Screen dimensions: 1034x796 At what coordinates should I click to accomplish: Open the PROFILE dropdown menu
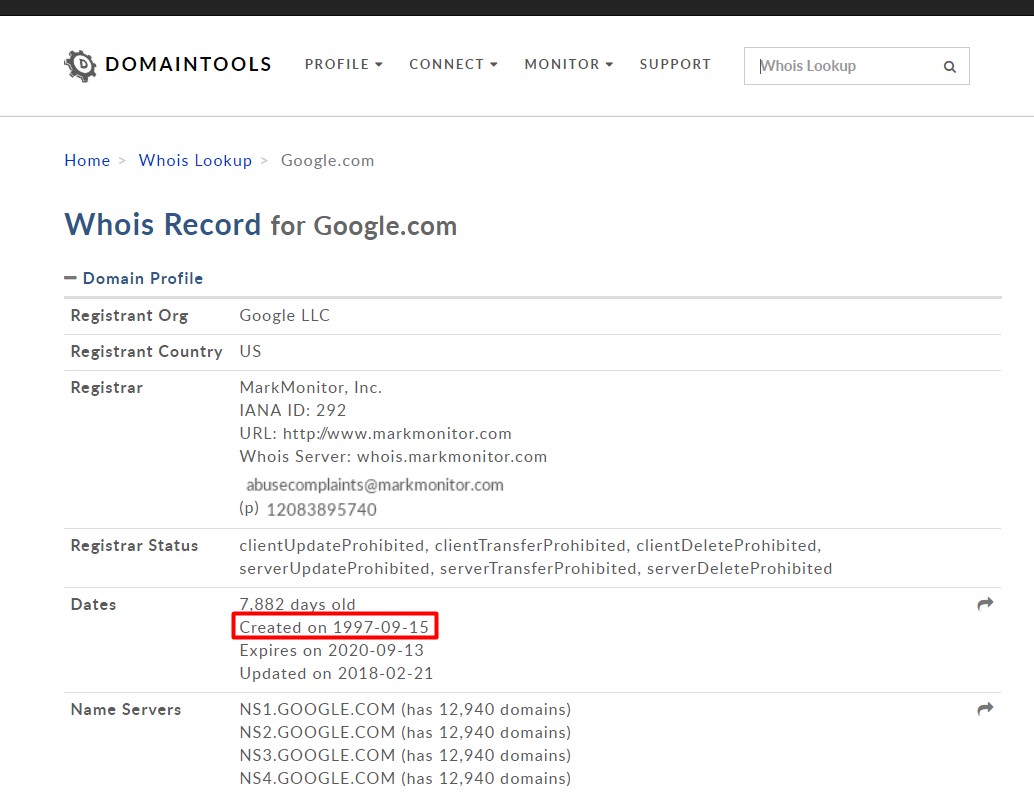343,64
